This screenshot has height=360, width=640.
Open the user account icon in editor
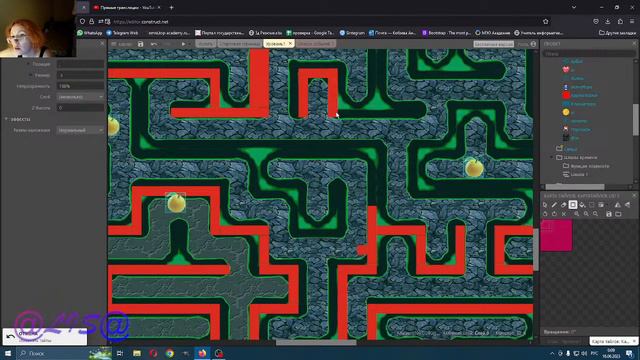pos(533,44)
